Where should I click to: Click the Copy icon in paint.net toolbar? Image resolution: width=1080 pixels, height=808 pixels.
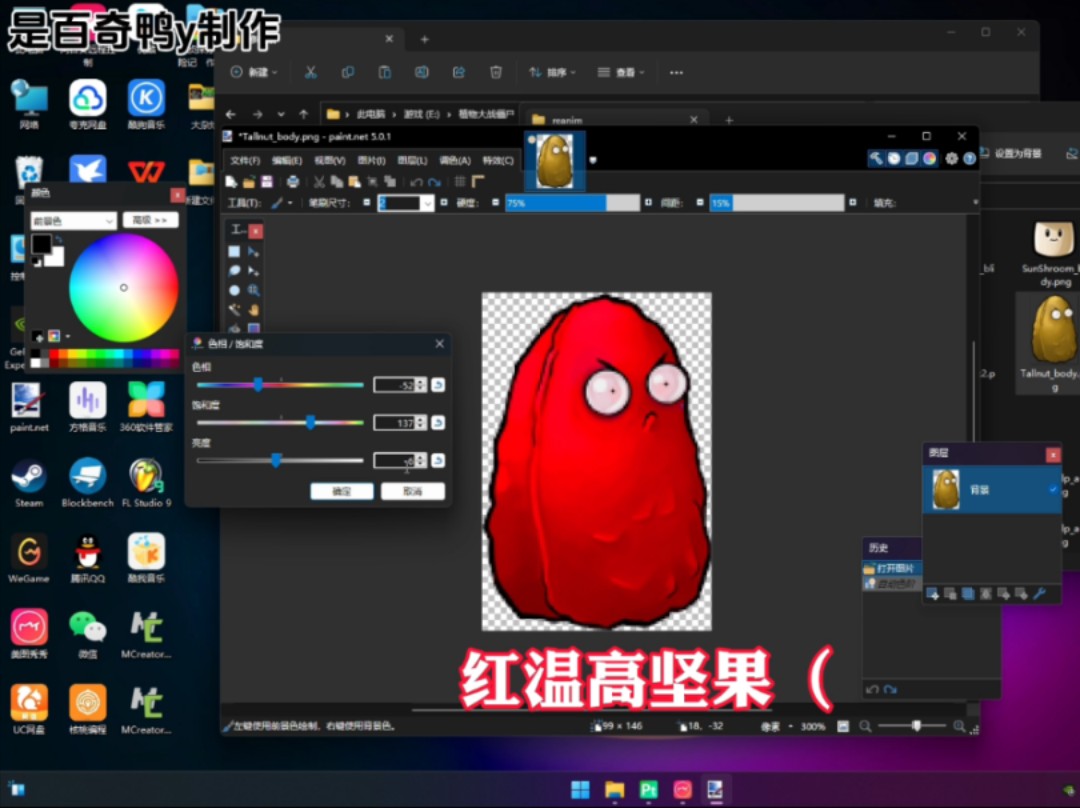click(337, 182)
